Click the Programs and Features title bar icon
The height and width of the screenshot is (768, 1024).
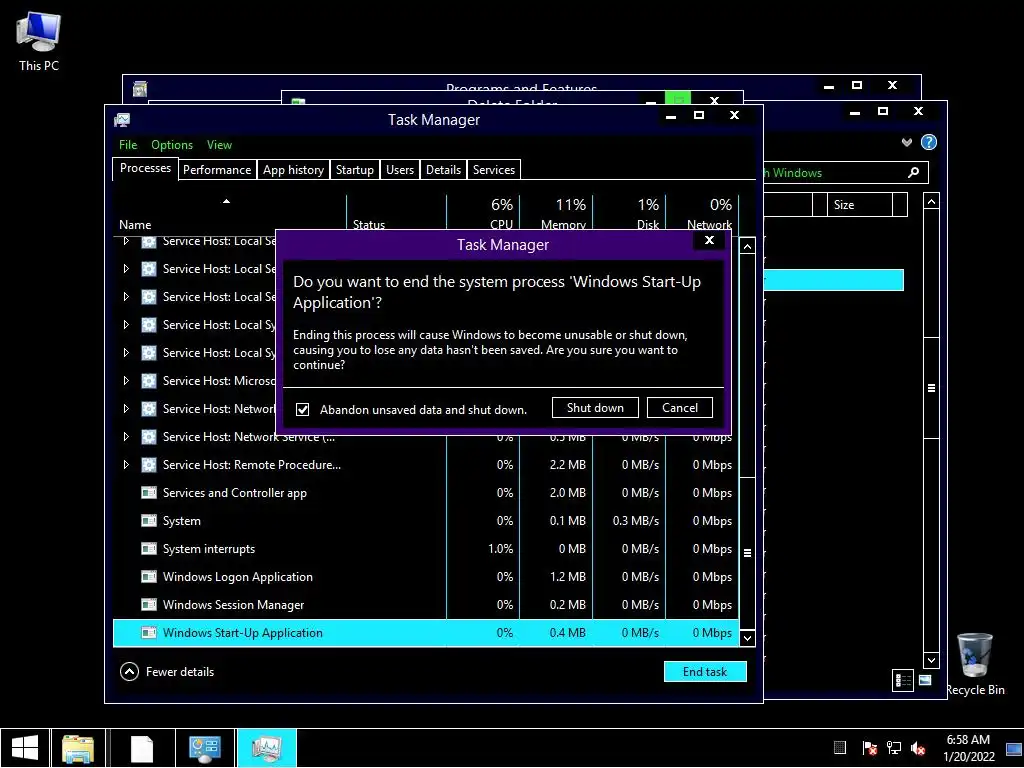(x=140, y=89)
